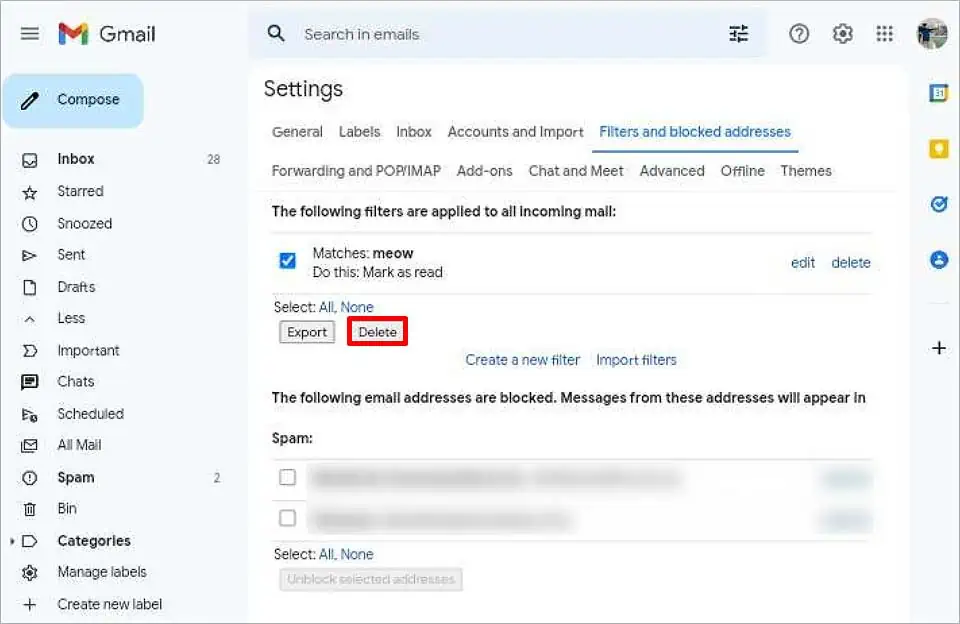Open advanced search options
The width and height of the screenshot is (960, 624).
point(738,33)
